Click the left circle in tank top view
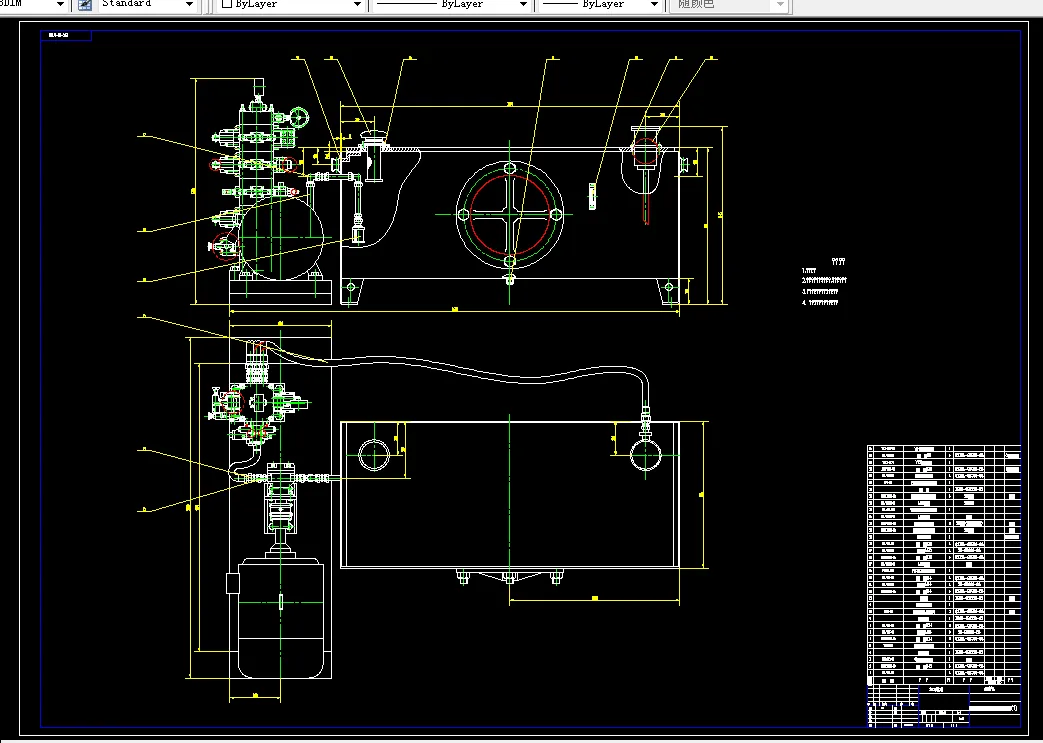The image size is (1043, 743). [x=374, y=455]
